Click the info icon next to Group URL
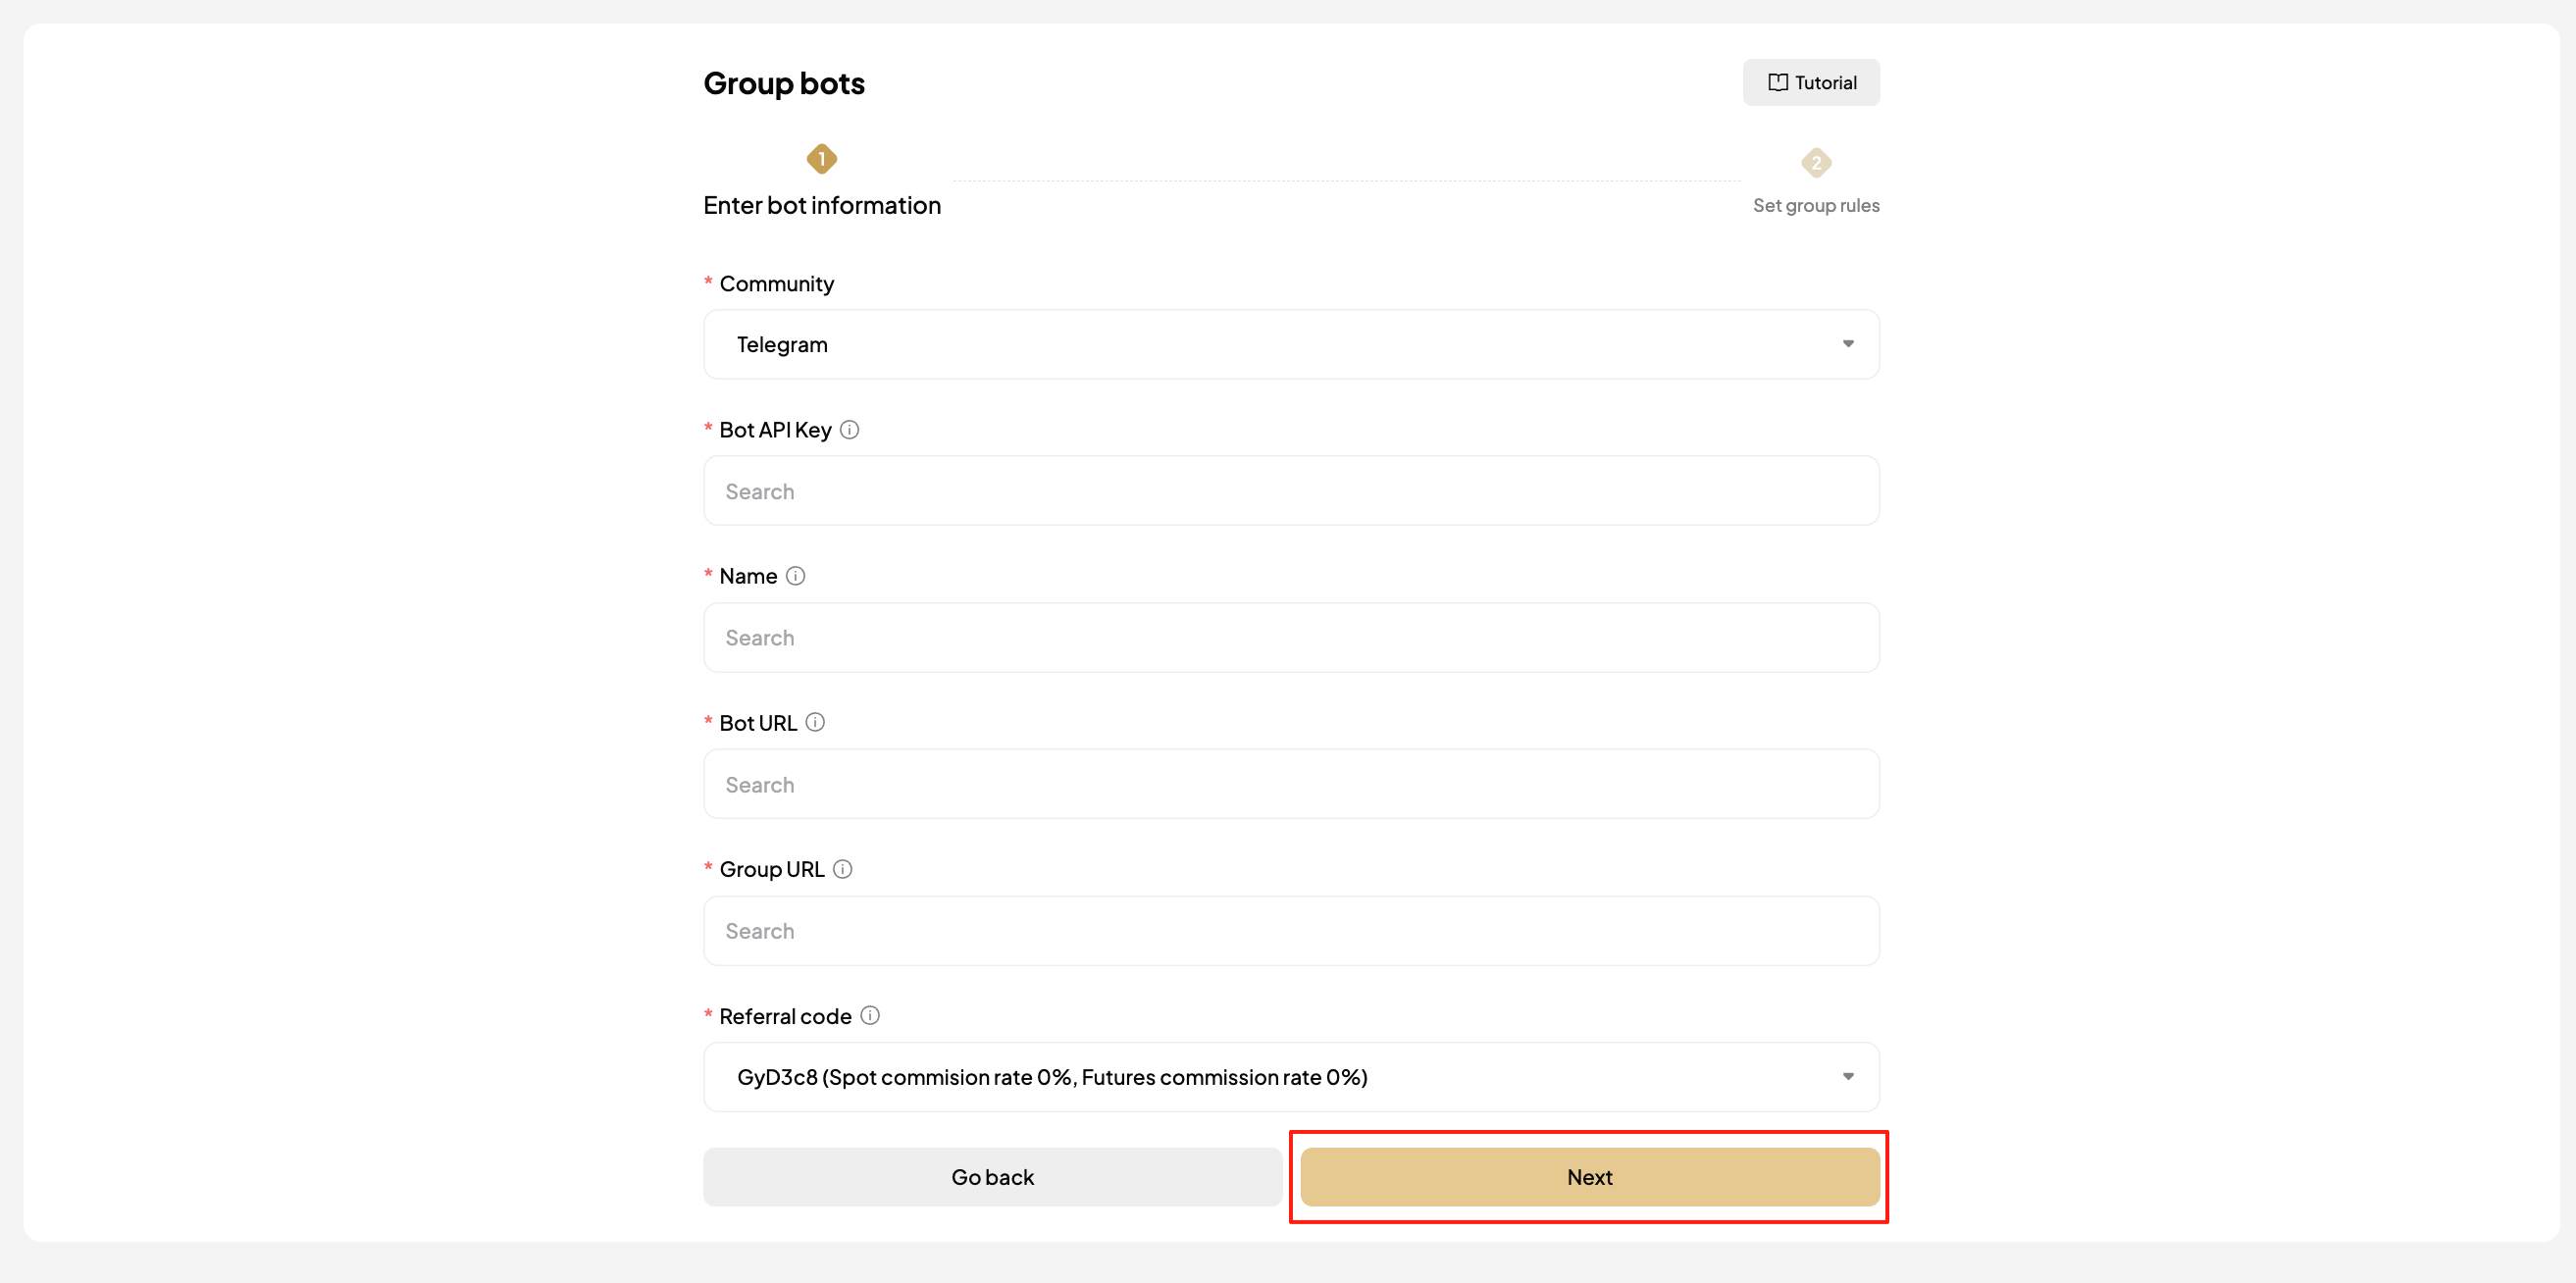 (x=843, y=869)
